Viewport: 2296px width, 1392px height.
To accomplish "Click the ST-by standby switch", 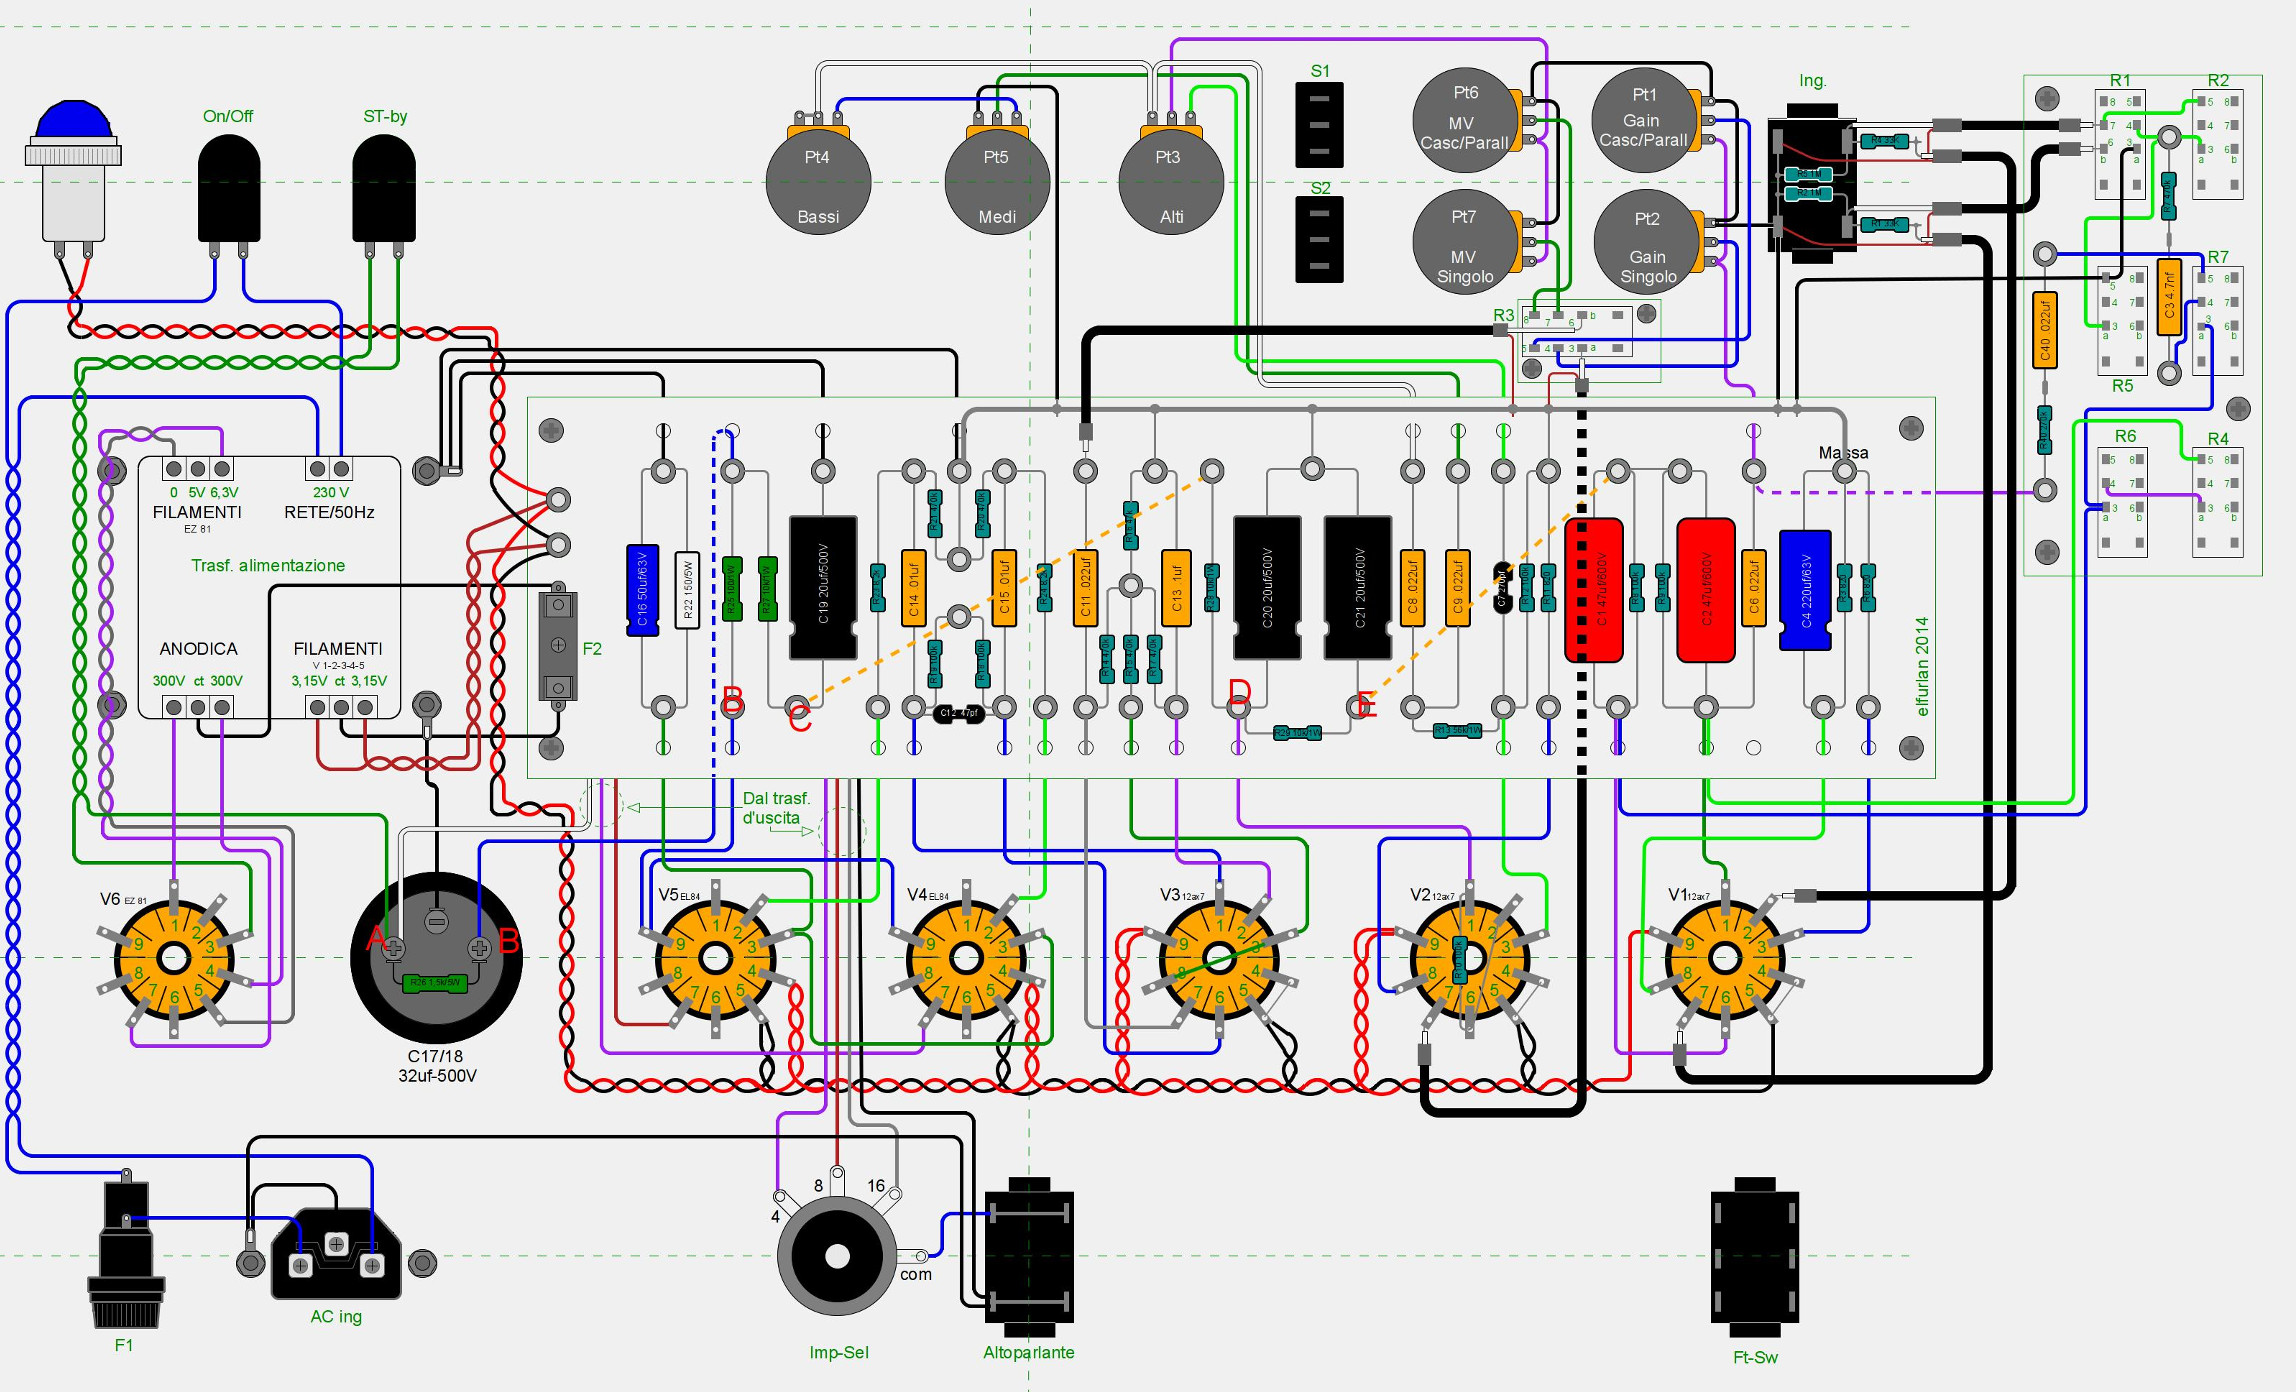I will tap(384, 190).
